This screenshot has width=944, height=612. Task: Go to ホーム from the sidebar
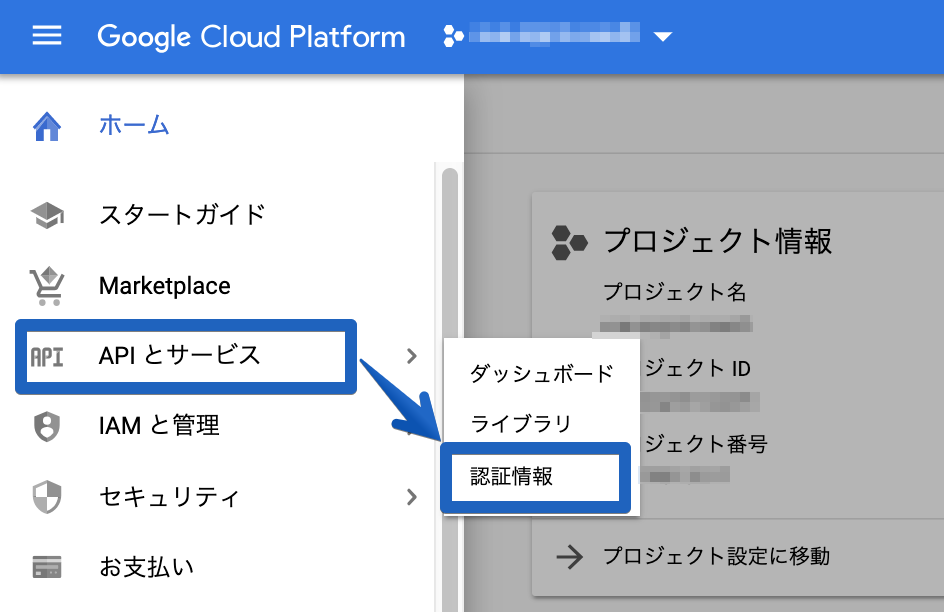(x=133, y=127)
